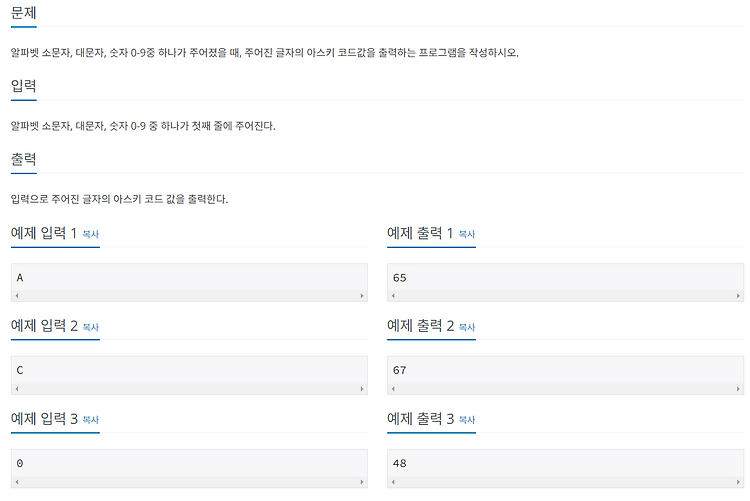Click the example output box containing 65
Viewport: 750px width, 501px height.
click(565, 282)
